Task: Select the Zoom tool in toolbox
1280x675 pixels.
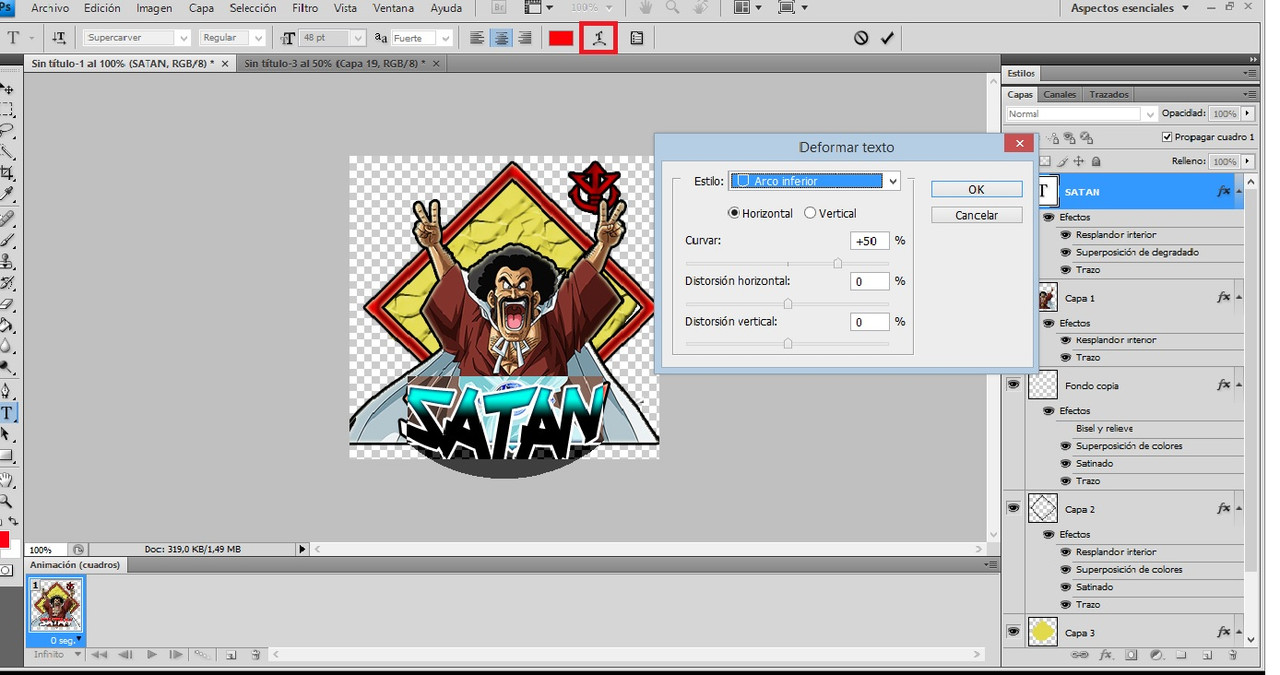Action: click(x=7, y=501)
